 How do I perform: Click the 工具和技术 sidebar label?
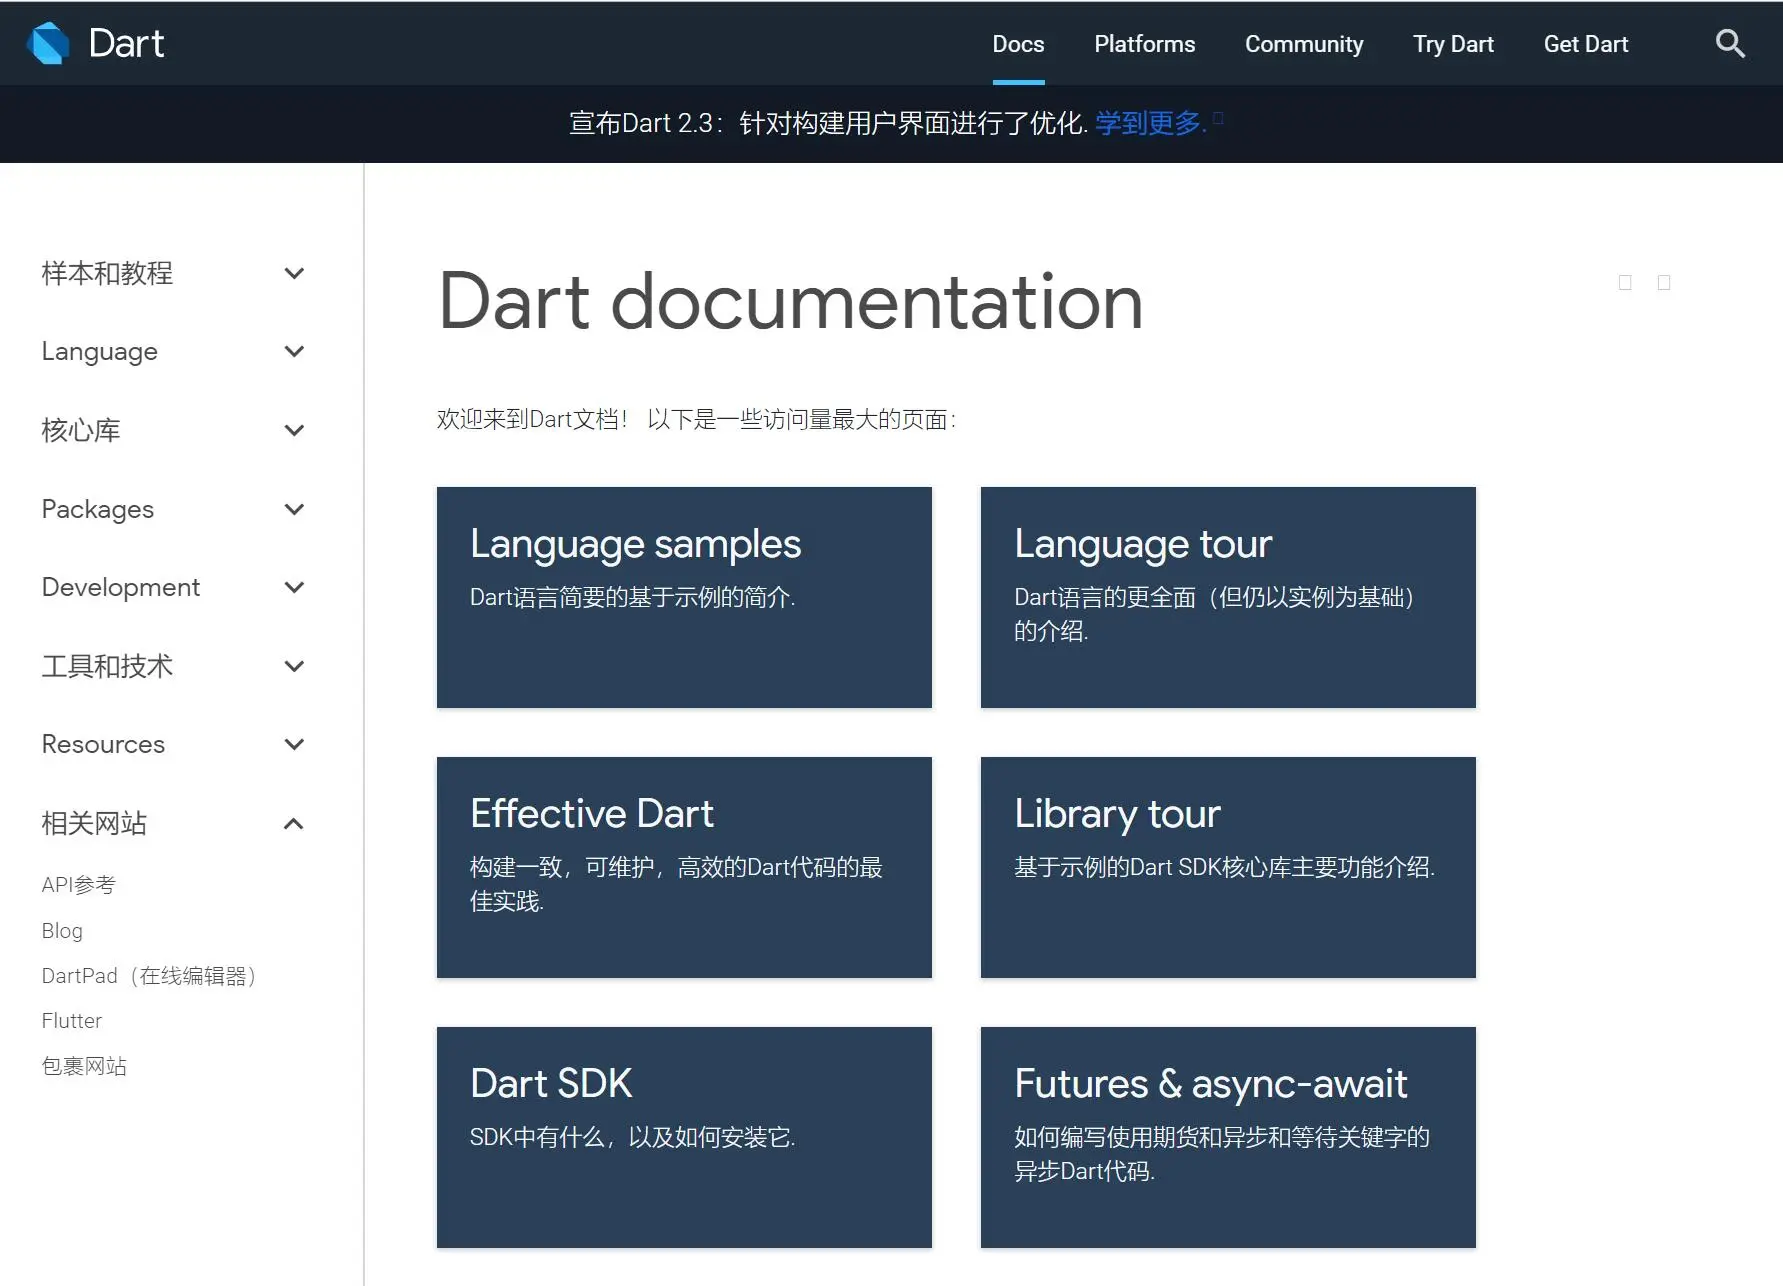(x=107, y=666)
